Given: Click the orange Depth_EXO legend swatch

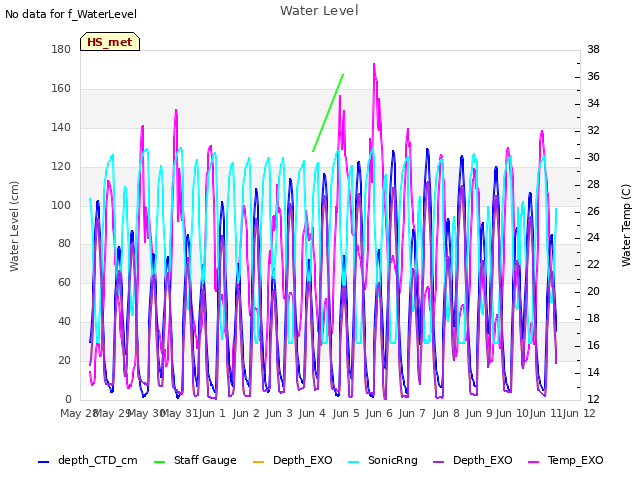Looking at the screenshot, I should point(259,462).
